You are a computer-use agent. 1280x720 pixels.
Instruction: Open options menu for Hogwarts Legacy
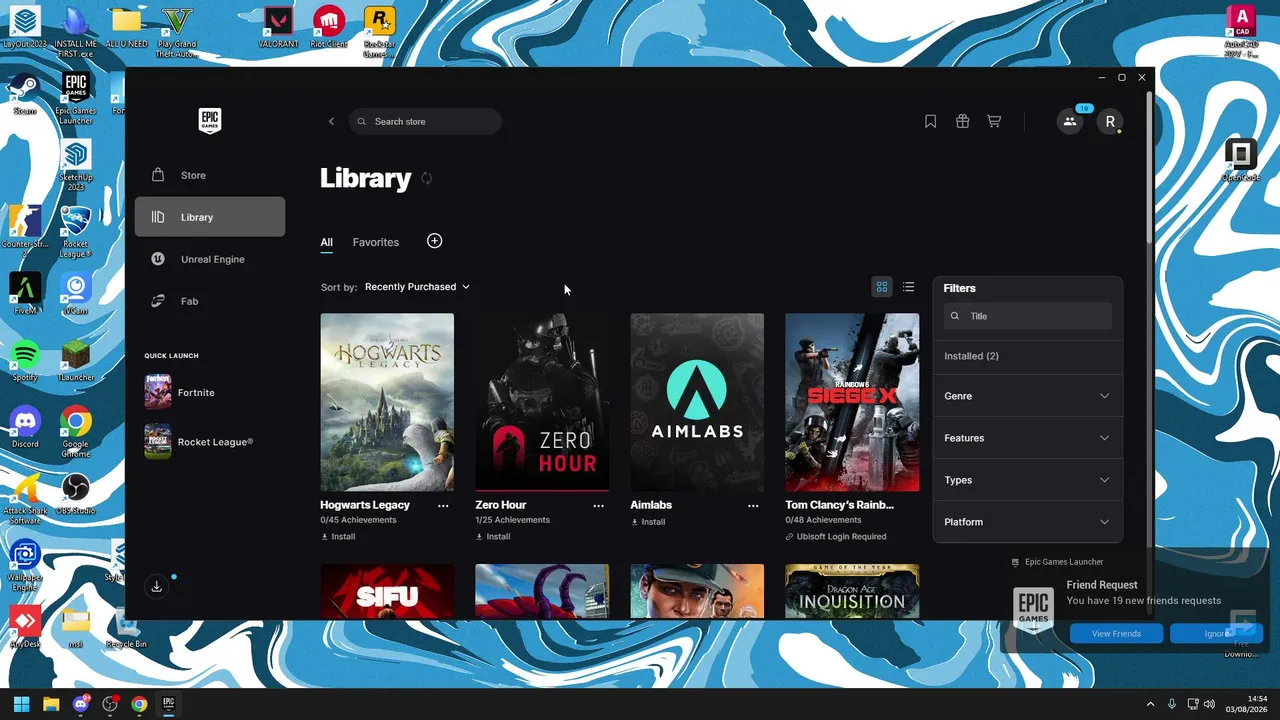click(x=443, y=506)
